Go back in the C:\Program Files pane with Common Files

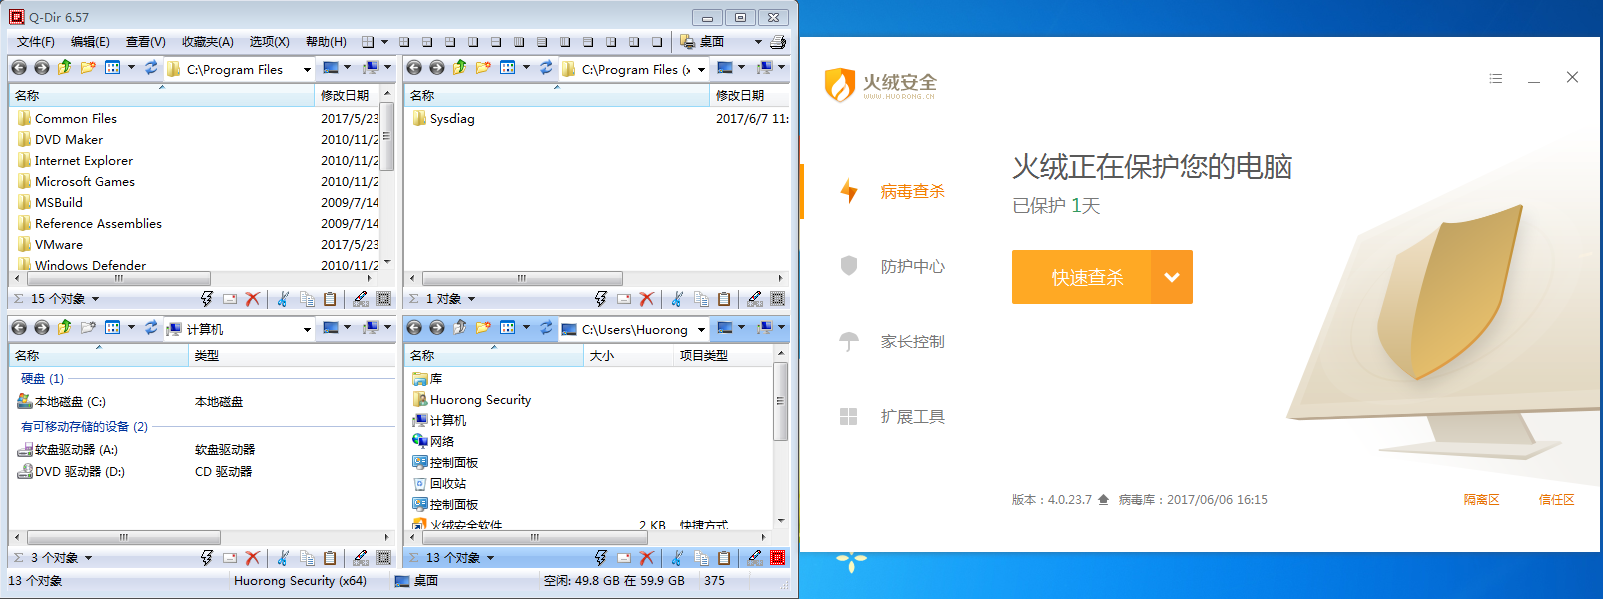point(19,68)
